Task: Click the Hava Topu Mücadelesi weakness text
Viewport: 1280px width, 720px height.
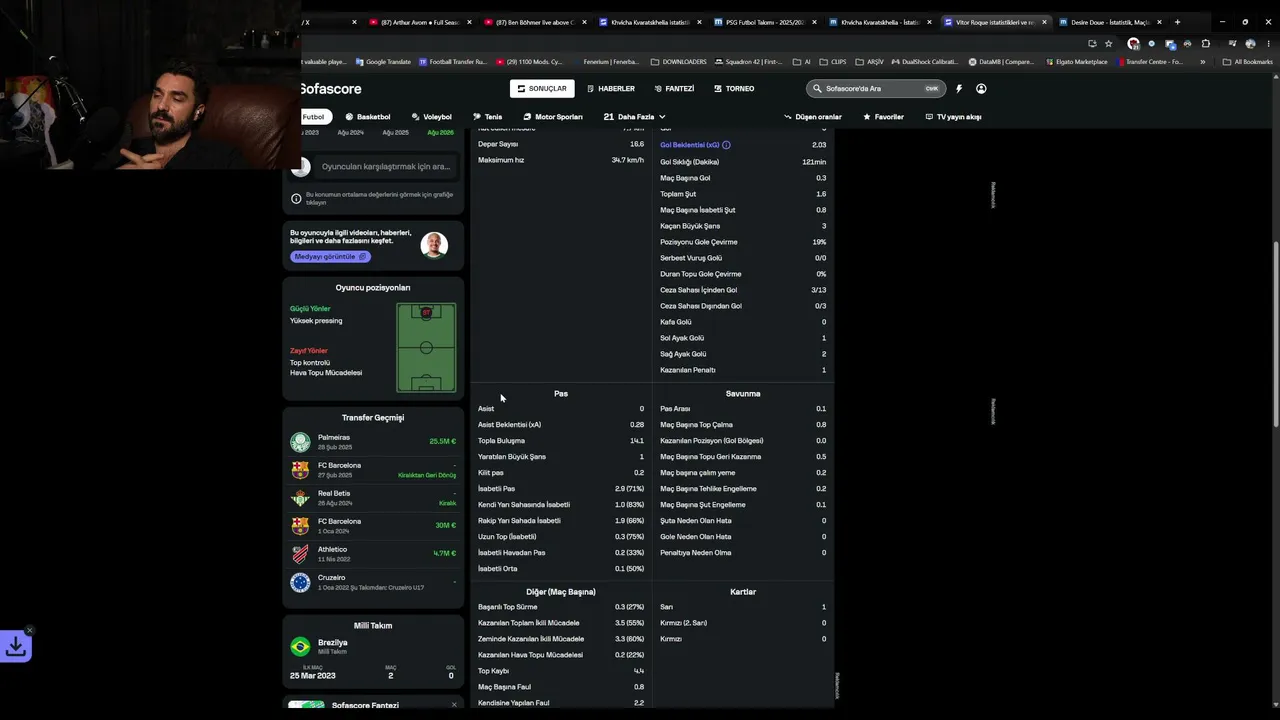Action: coord(326,373)
